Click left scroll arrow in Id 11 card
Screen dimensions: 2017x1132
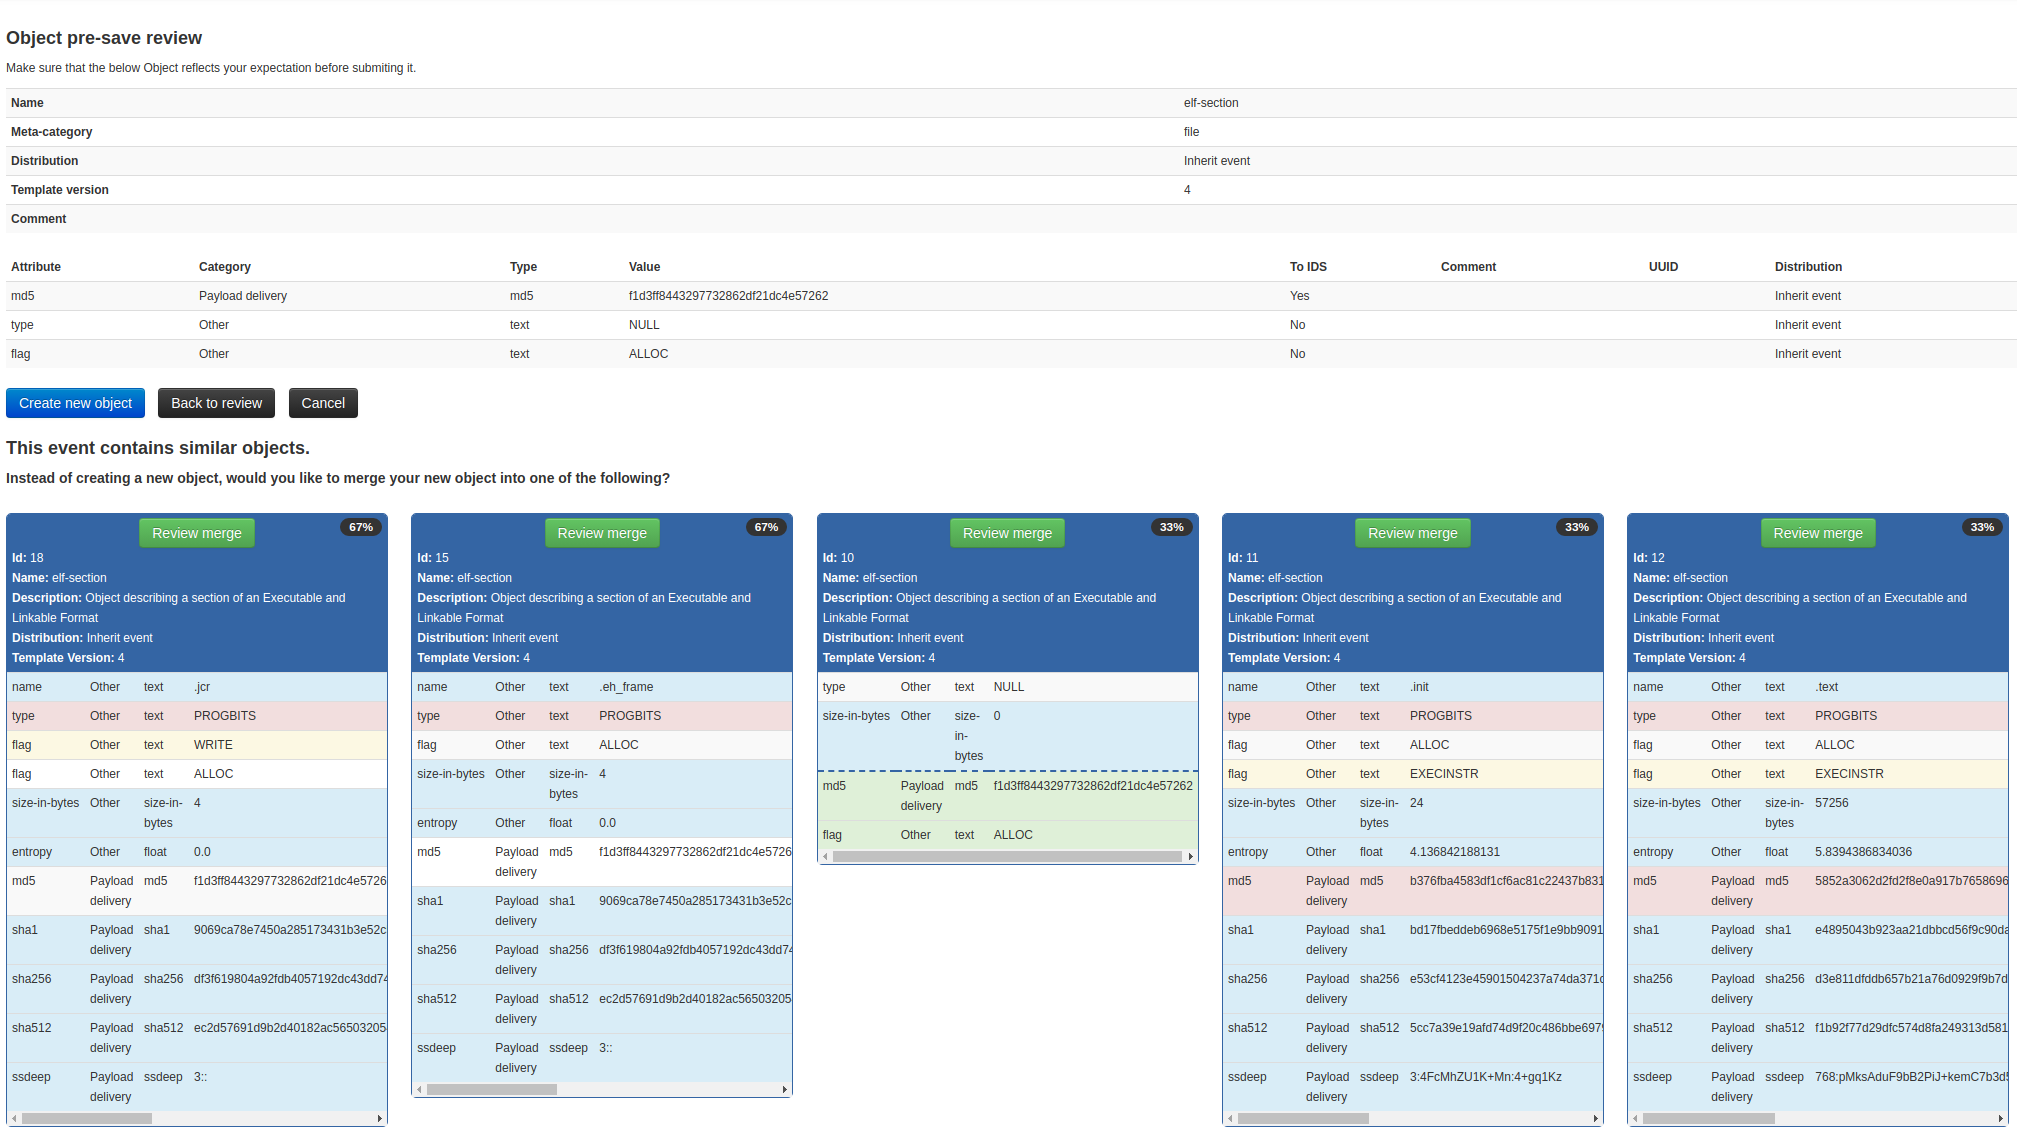point(1230,1119)
